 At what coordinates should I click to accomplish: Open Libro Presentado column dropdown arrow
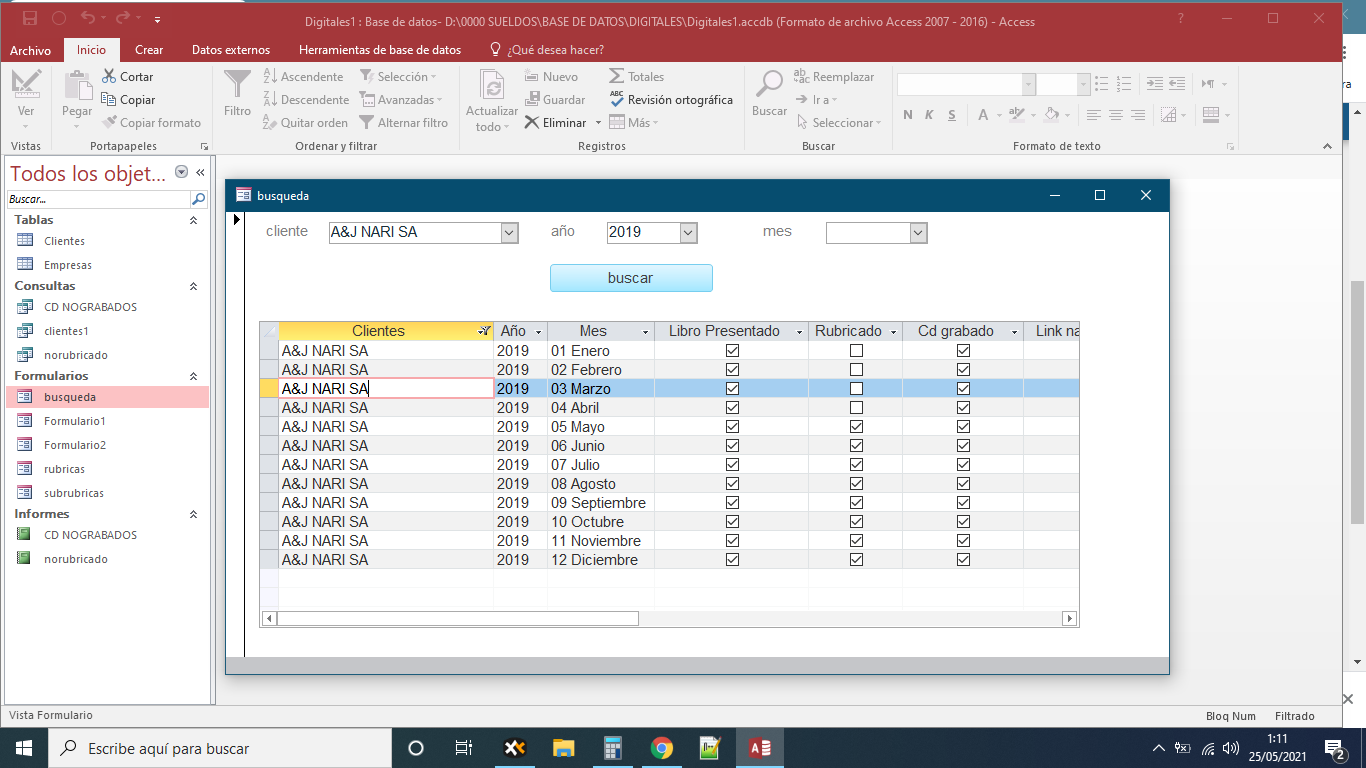pos(800,331)
